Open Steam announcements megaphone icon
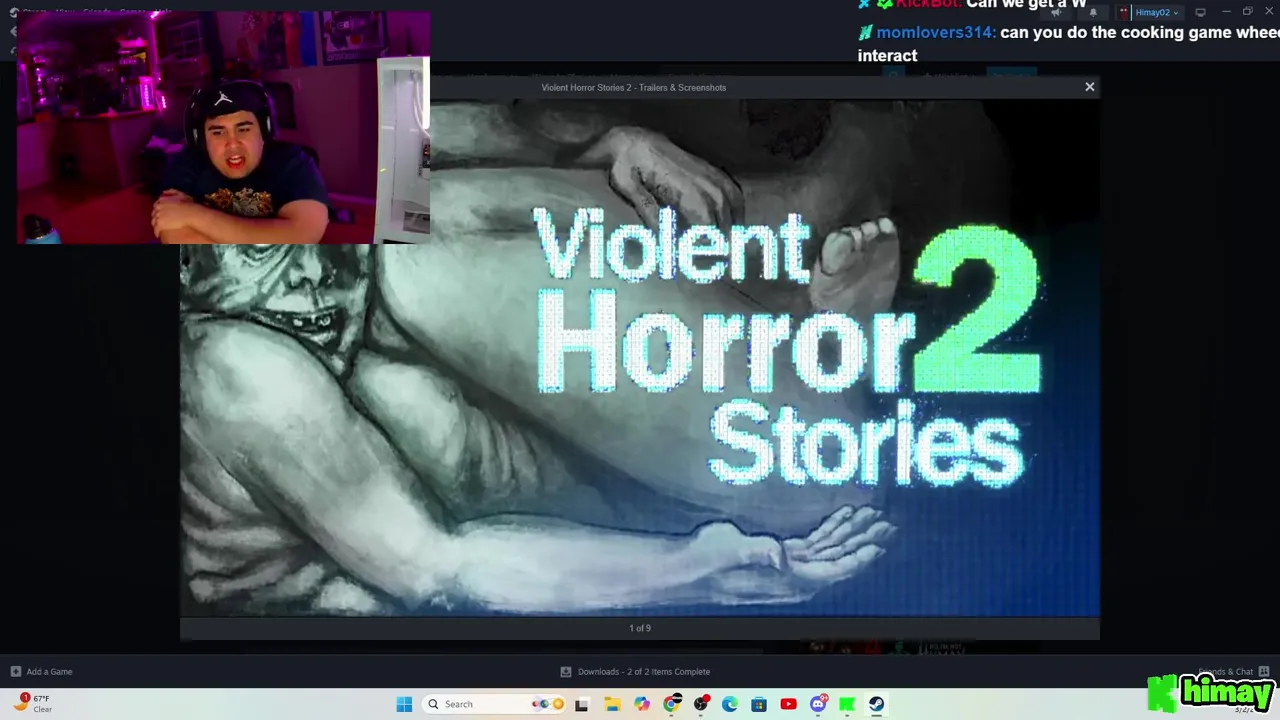1280x720 pixels. [1056, 12]
